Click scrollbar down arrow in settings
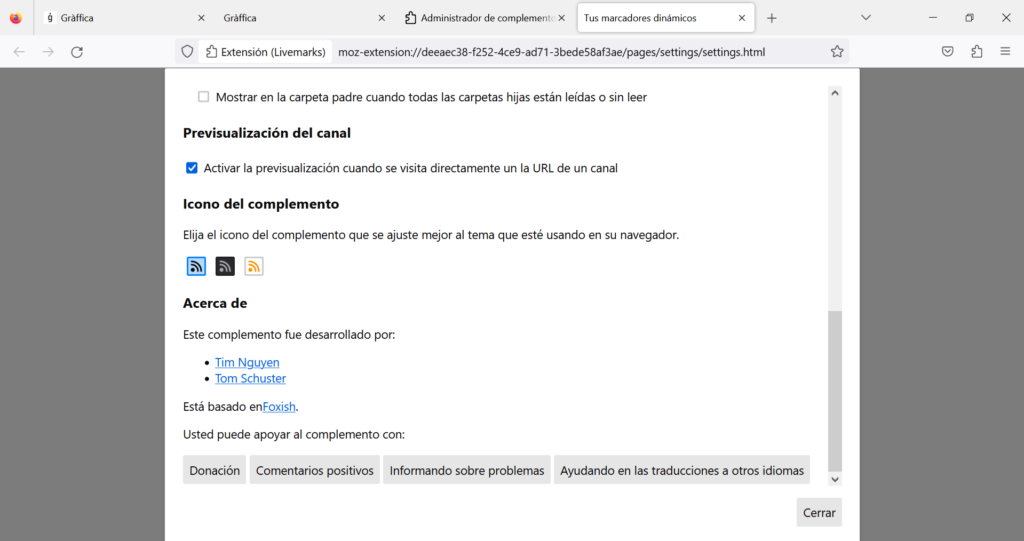The image size is (1024, 541). coord(835,479)
